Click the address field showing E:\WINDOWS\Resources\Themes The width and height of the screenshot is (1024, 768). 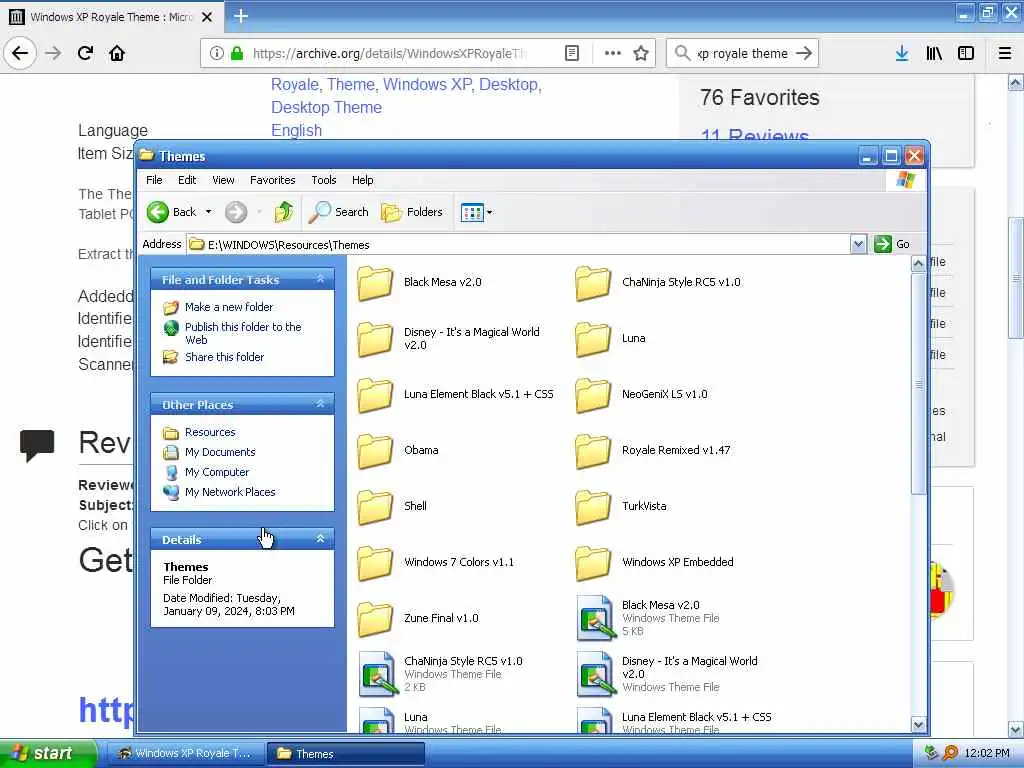[519, 244]
